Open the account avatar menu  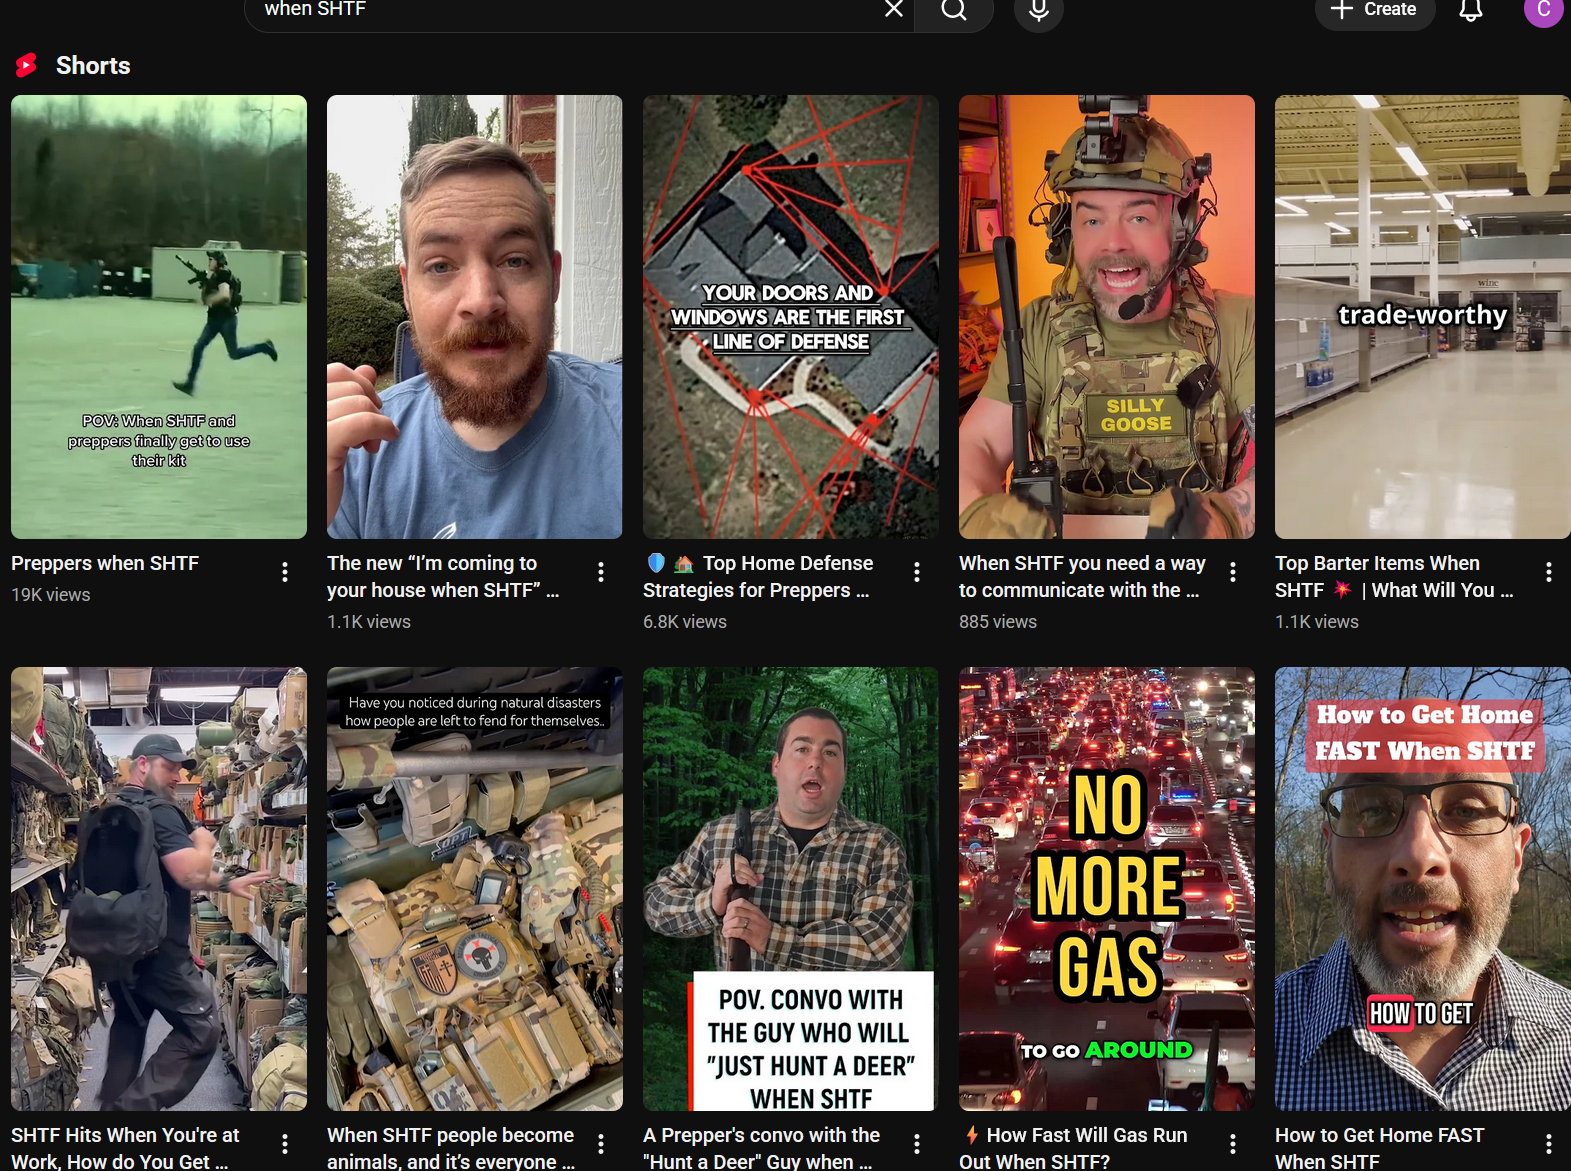(1542, 11)
